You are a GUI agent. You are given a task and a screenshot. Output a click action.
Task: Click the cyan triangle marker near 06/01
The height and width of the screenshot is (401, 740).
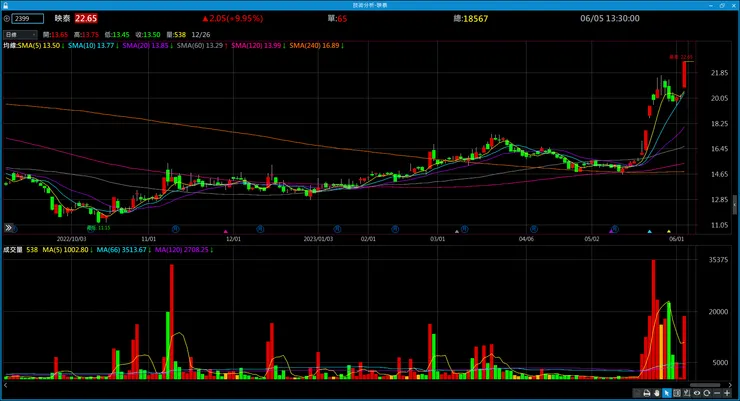tap(650, 231)
